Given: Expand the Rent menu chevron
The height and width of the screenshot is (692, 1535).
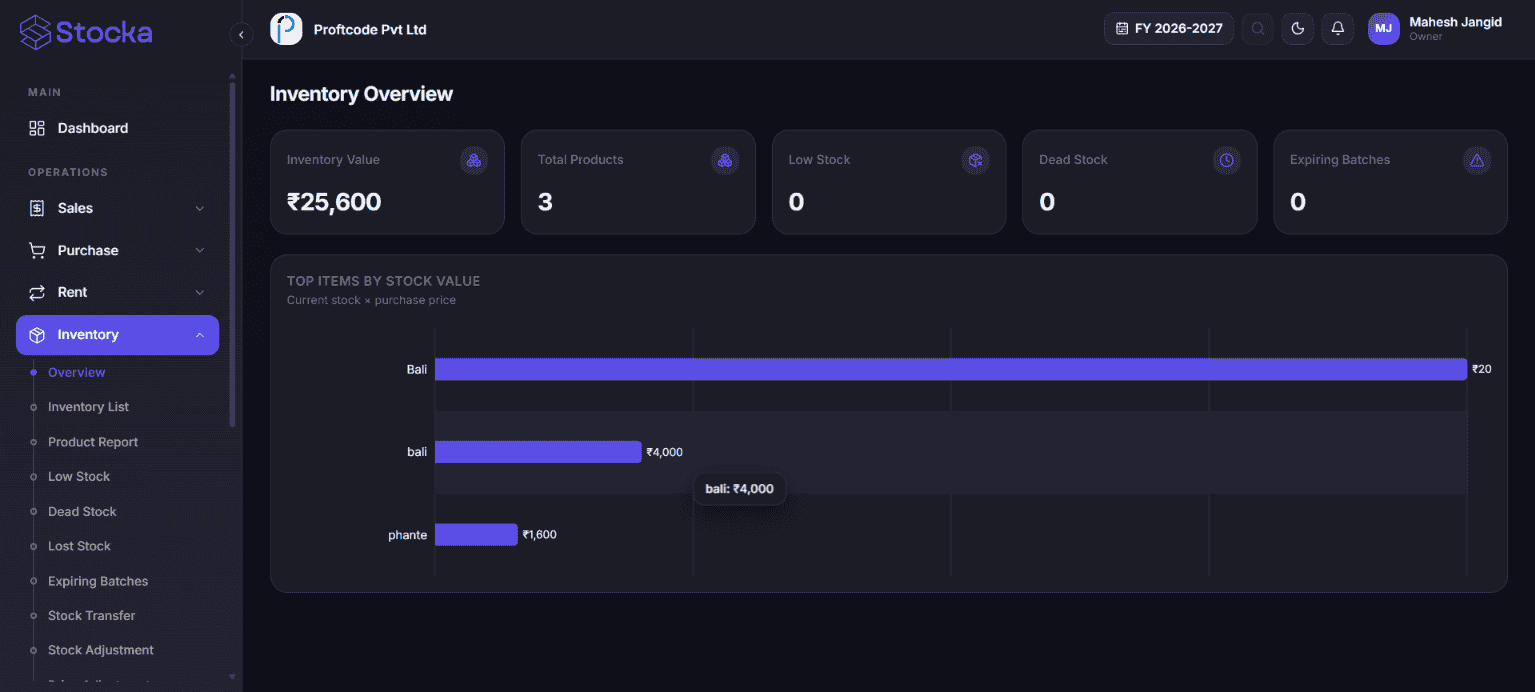Looking at the screenshot, I should [200, 292].
